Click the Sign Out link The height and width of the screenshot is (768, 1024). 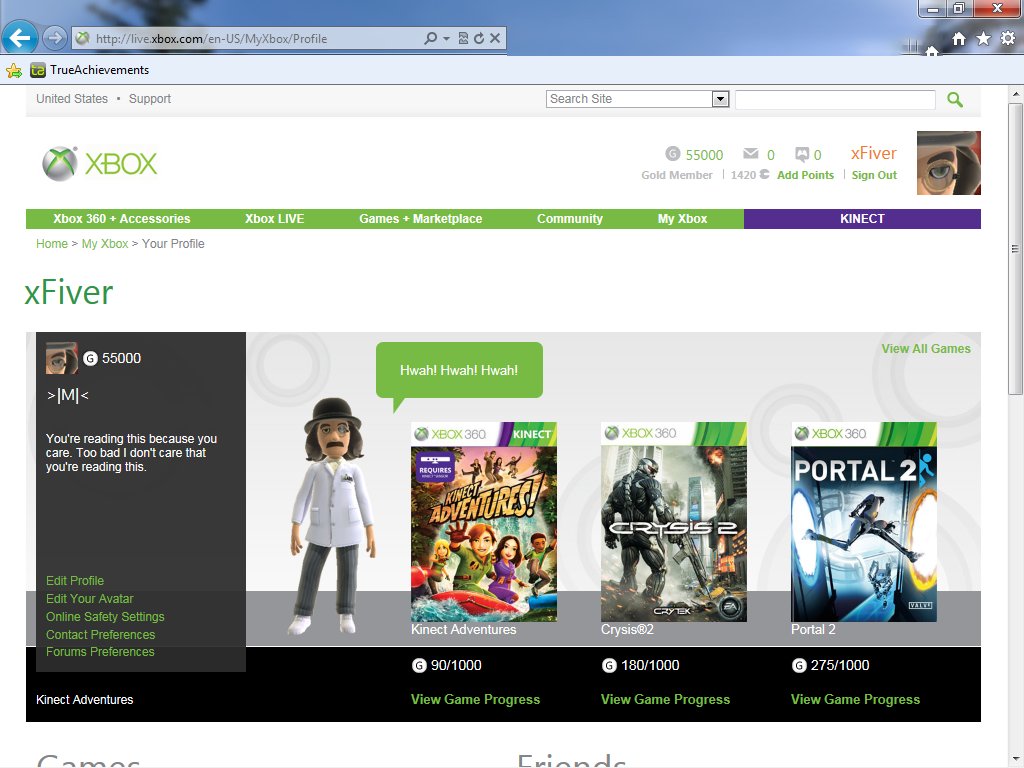pos(874,175)
